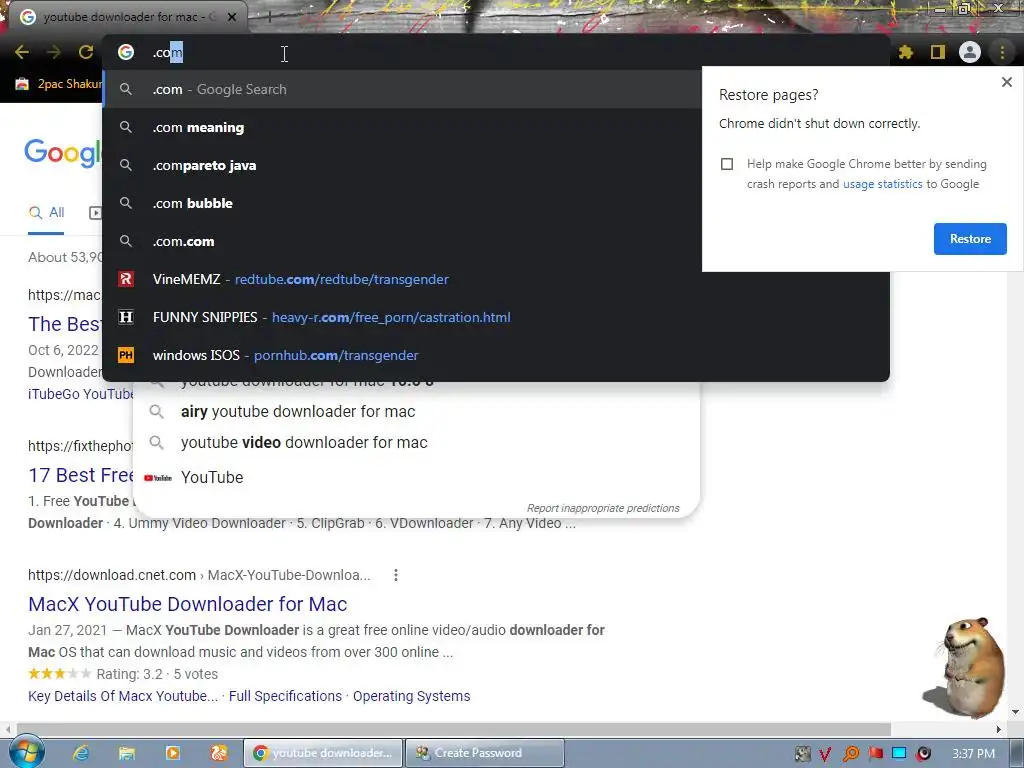Screen dimensions: 1024x768
Task: Click the Restore button
Action: (x=970, y=239)
